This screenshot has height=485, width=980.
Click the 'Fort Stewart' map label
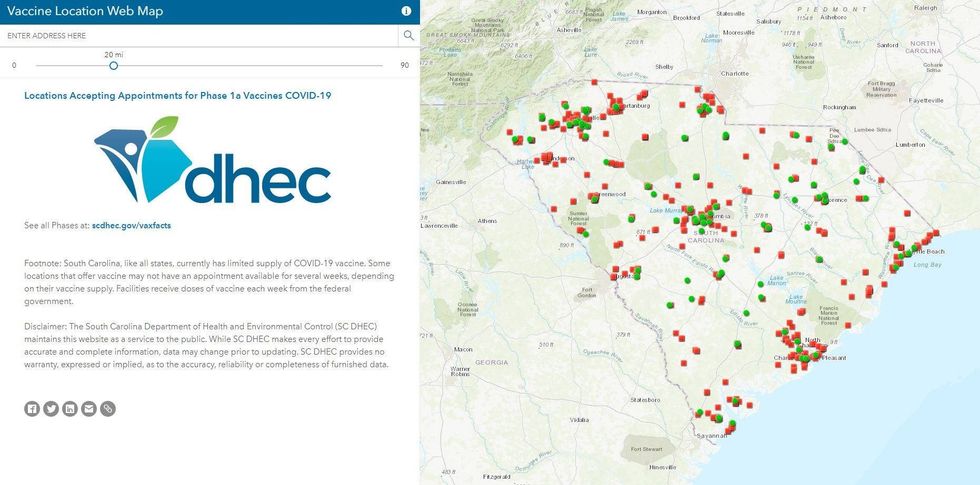click(645, 449)
